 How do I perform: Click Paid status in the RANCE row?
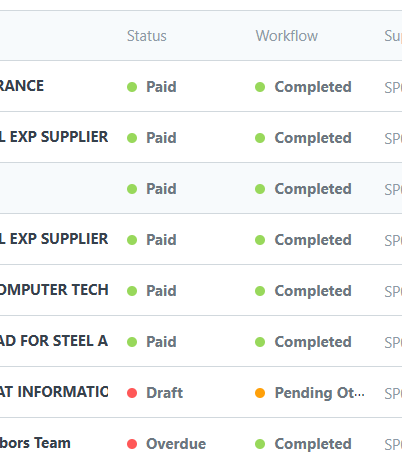pyautogui.click(x=161, y=87)
